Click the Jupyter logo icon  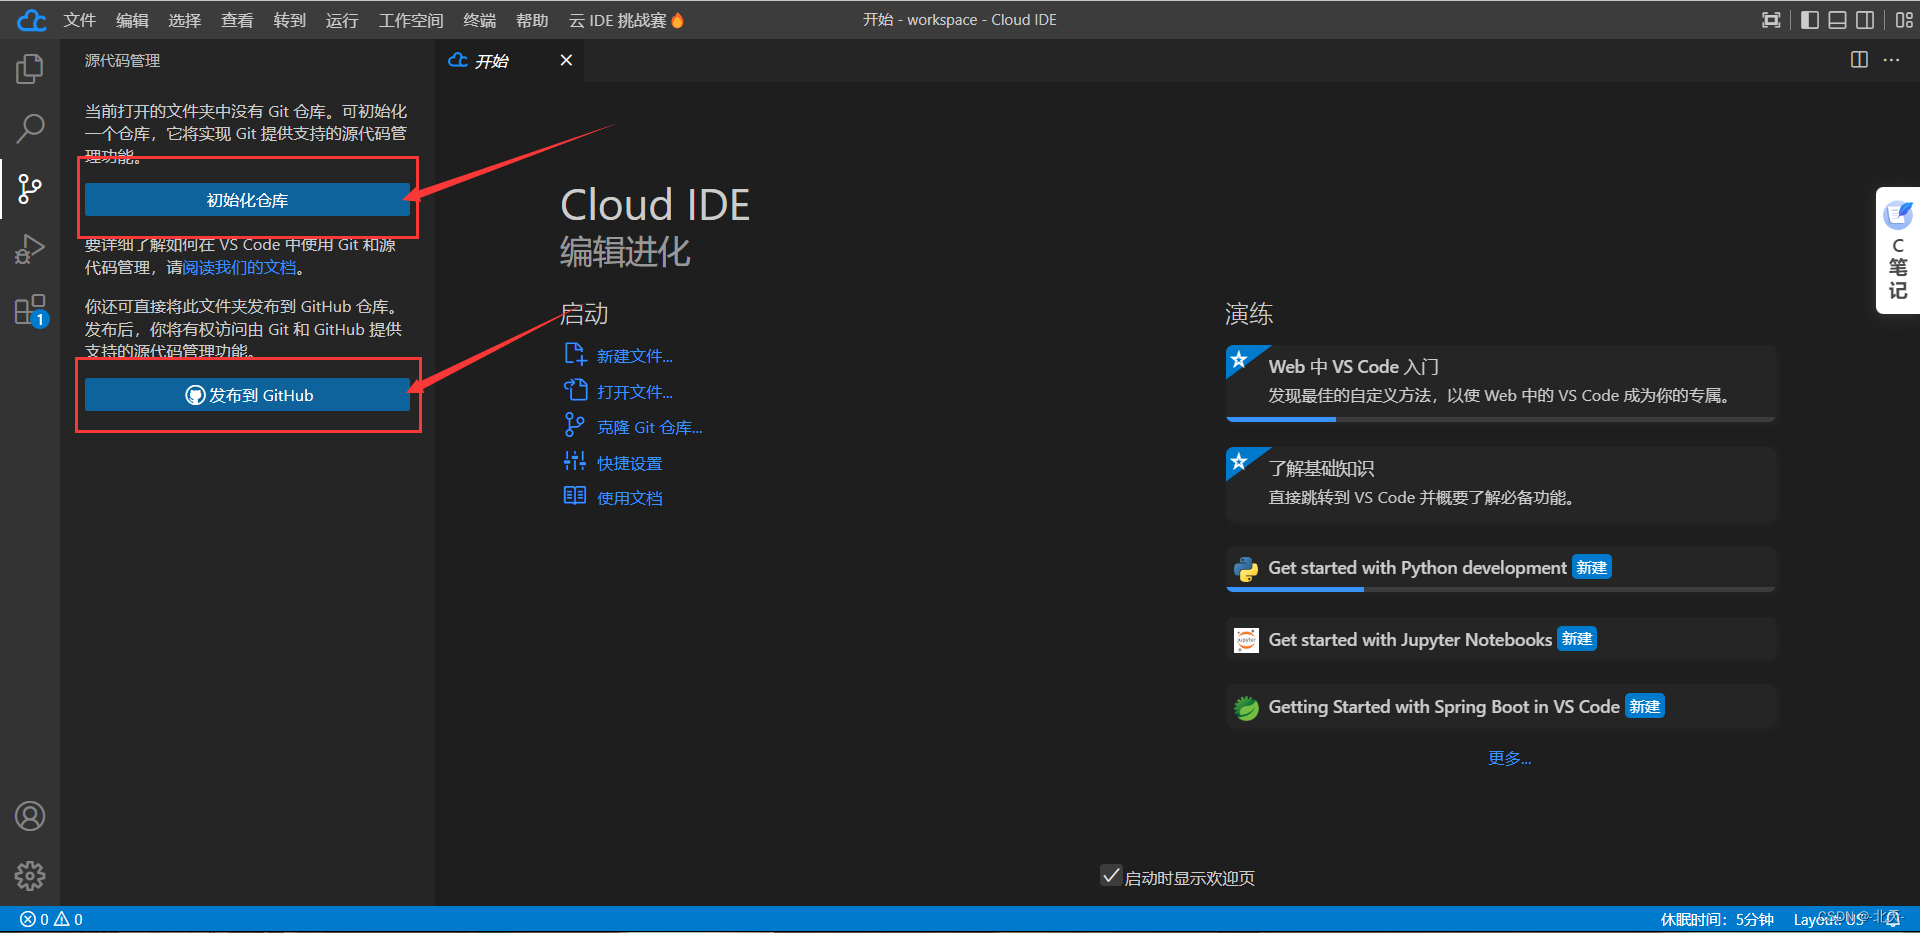1246,640
